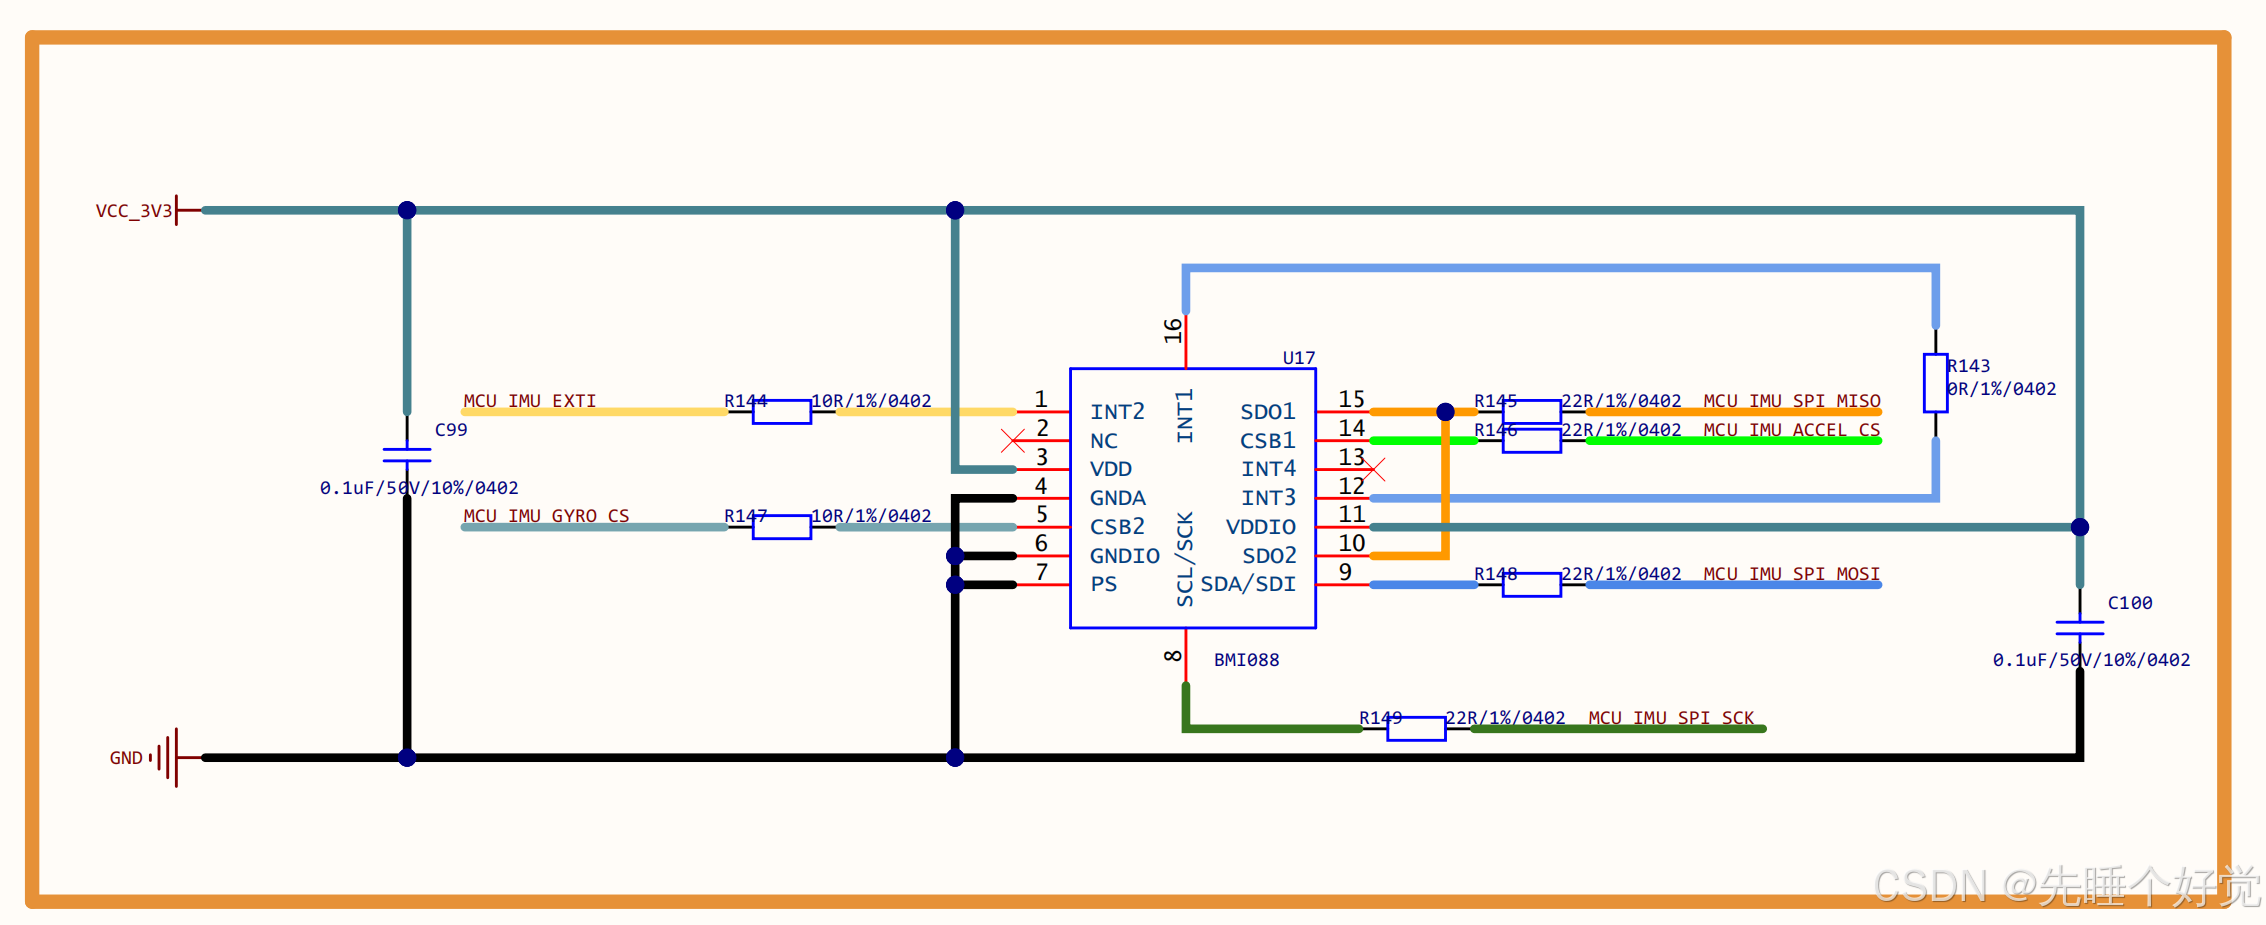Click R144 value 10R/1%/0402
The image size is (2266, 925).
click(x=870, y=401)
